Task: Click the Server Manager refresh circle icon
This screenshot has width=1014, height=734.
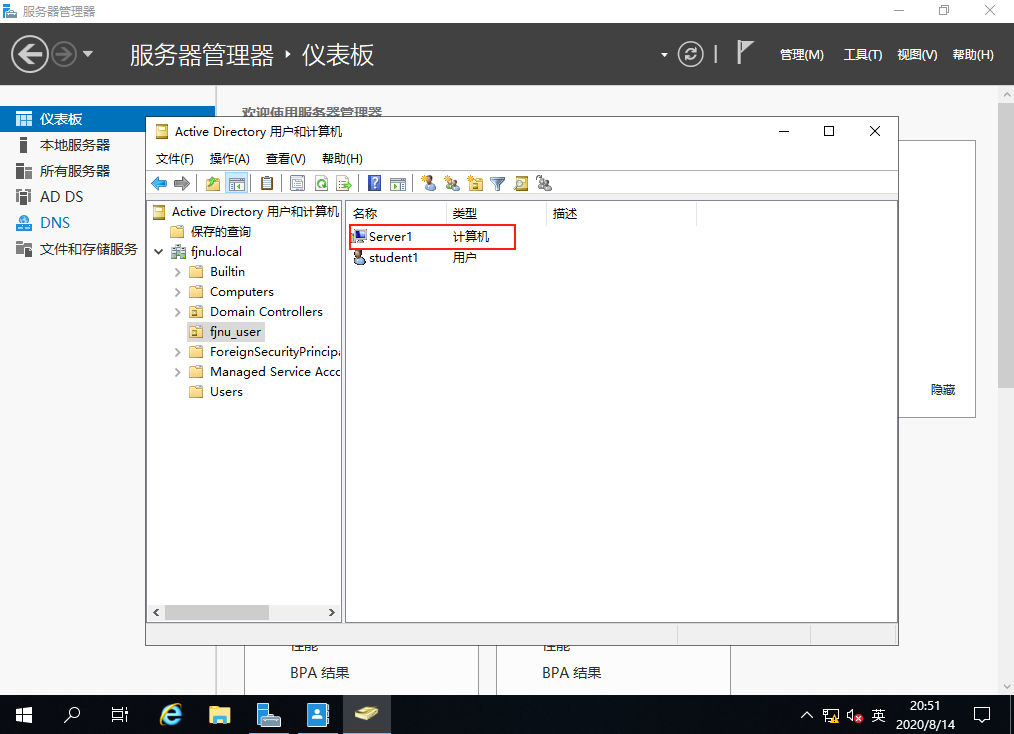Action: [690, 54]
